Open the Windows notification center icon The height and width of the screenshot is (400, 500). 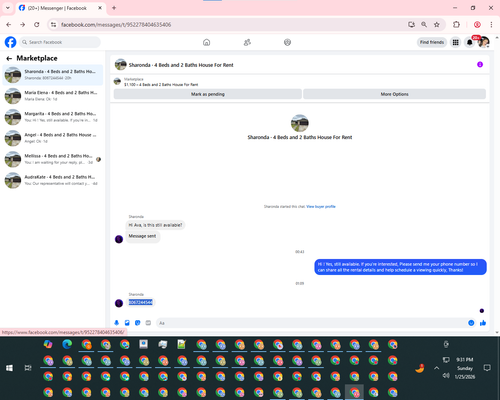487,368
